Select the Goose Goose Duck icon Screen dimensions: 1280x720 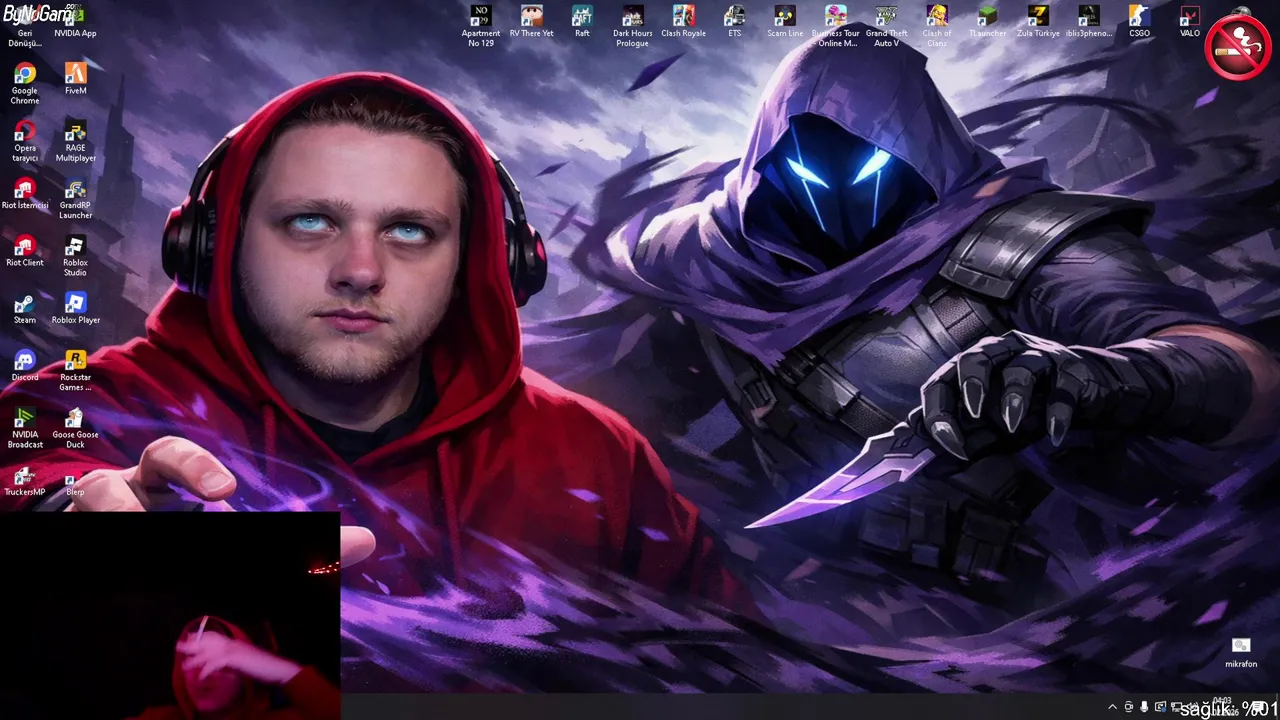coord(75,428)
